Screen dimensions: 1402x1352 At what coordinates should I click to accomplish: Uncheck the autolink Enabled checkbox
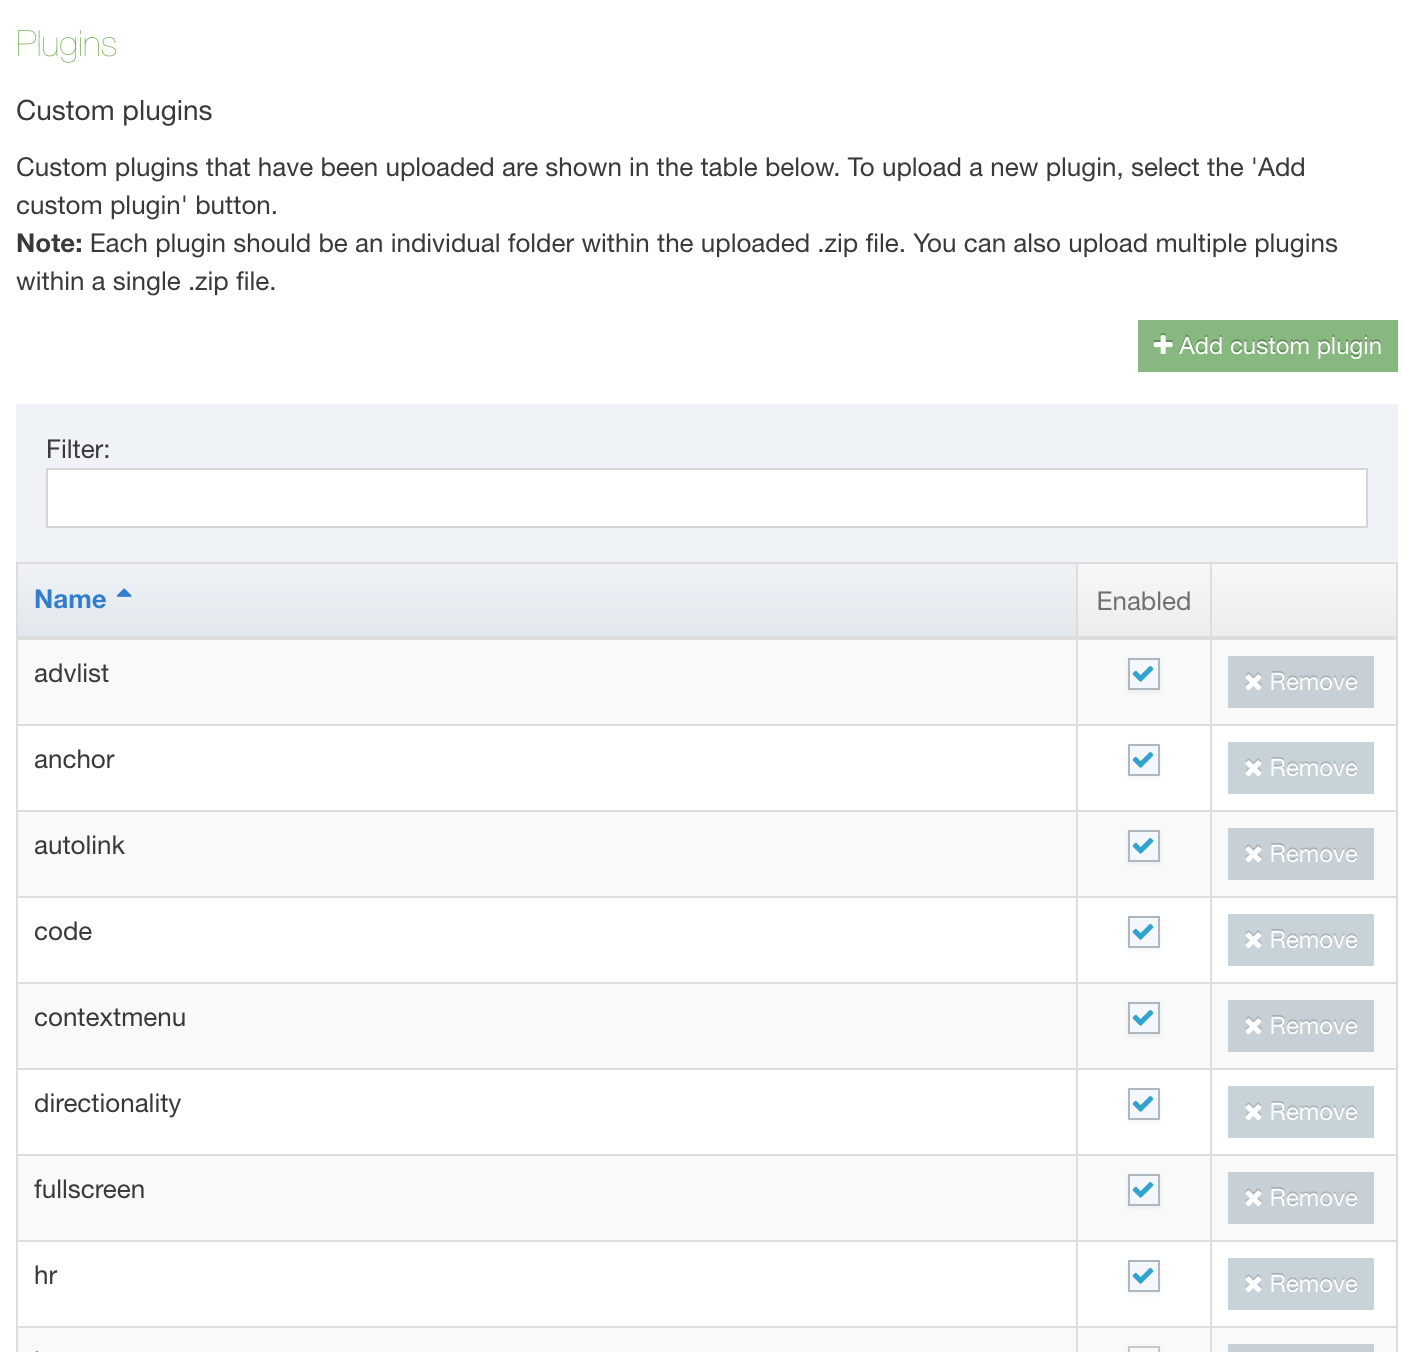pos(1144,846)
